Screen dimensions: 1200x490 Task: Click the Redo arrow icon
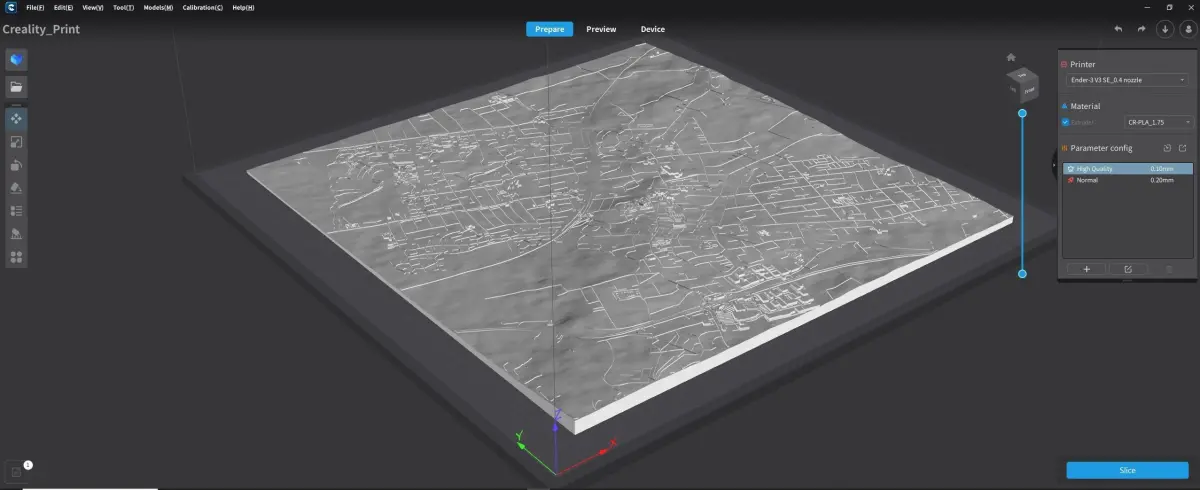pos(1142,29)
